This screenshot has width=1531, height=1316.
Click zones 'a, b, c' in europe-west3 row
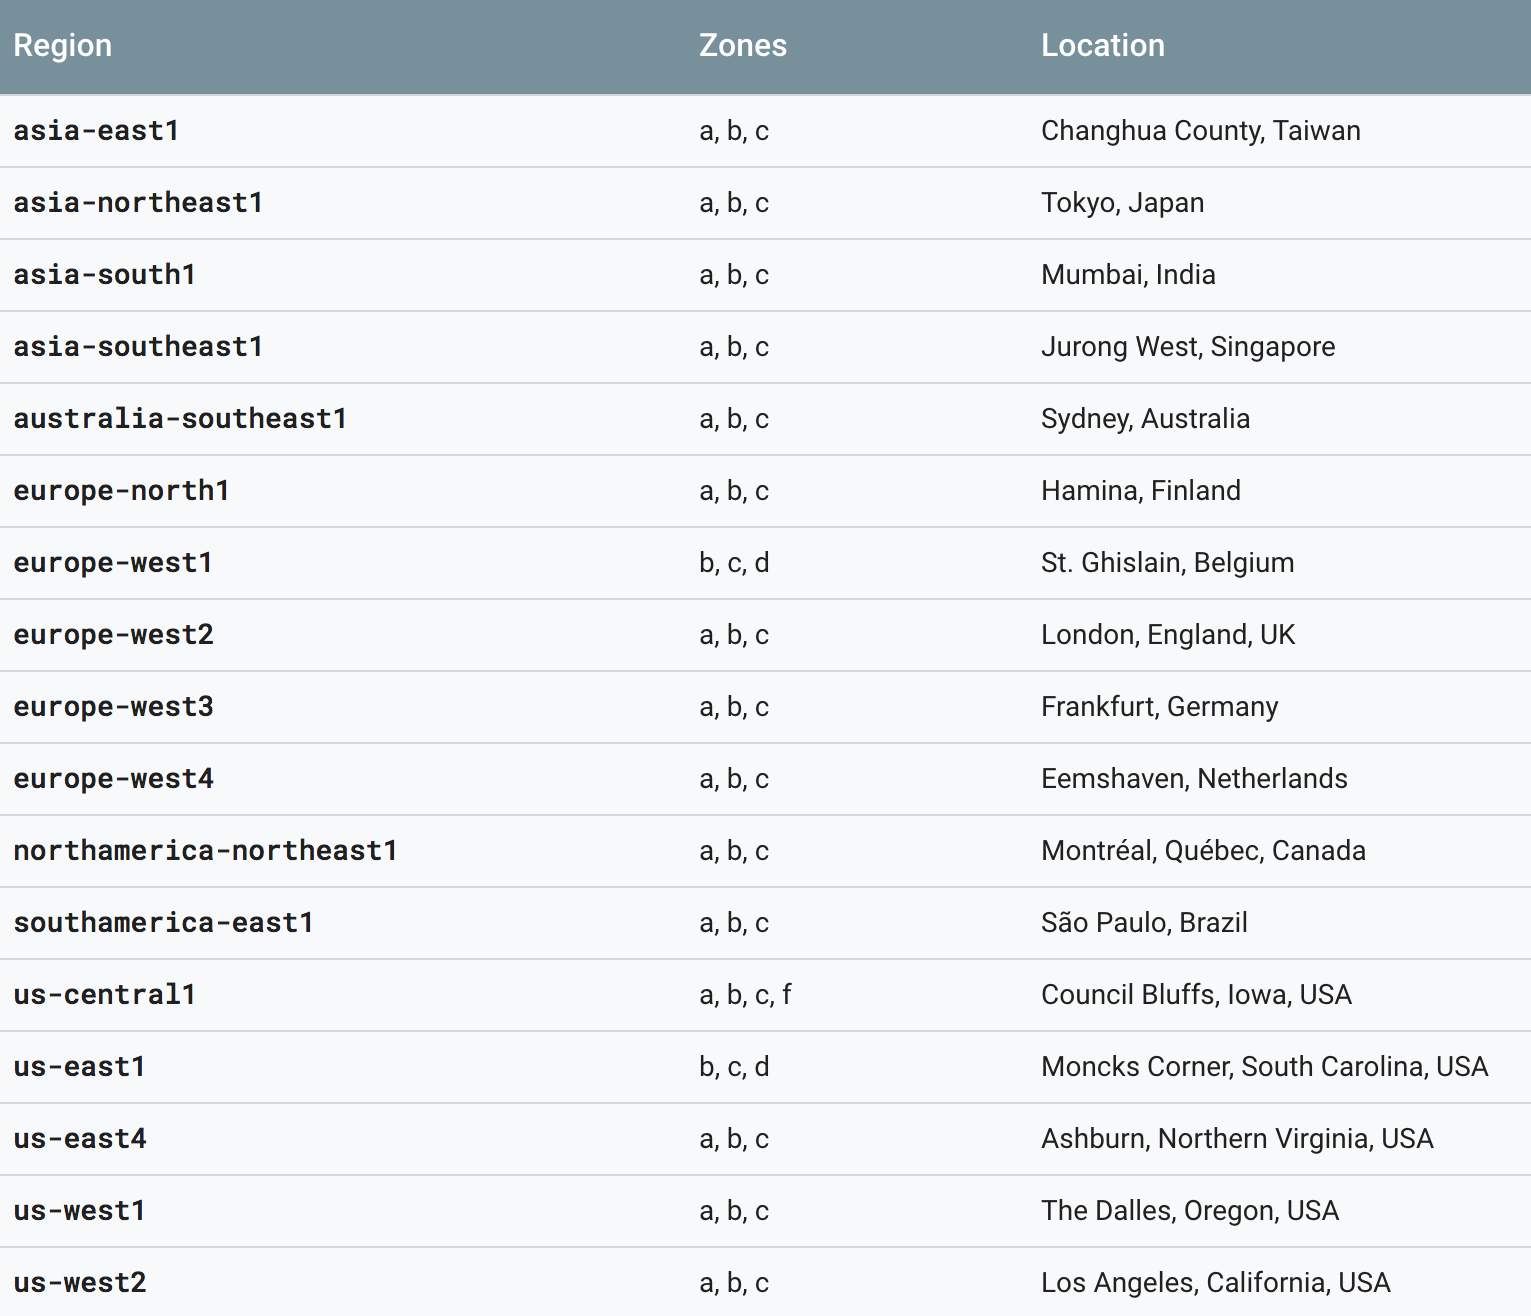pos(734,707)
